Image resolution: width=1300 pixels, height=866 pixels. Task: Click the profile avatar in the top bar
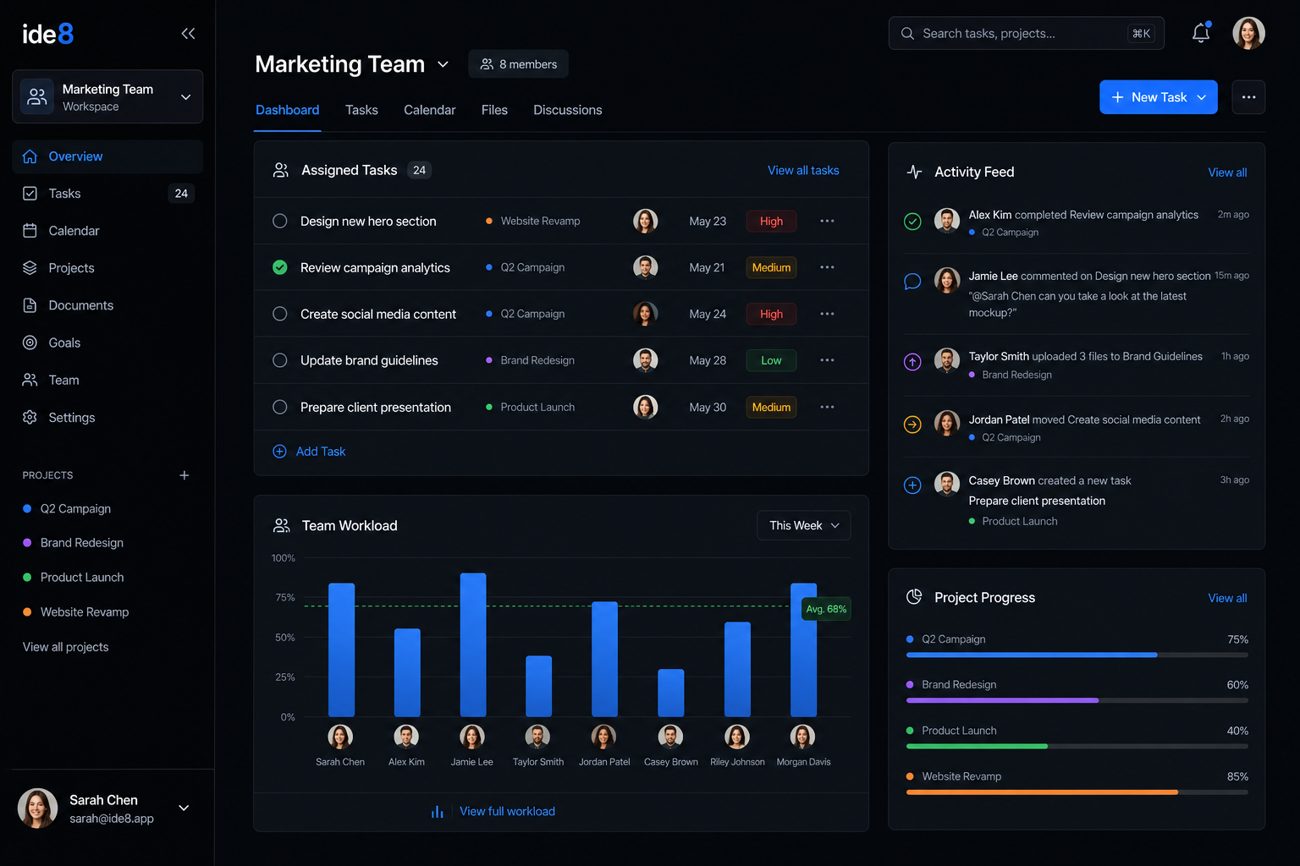(x=1249, y=33)
